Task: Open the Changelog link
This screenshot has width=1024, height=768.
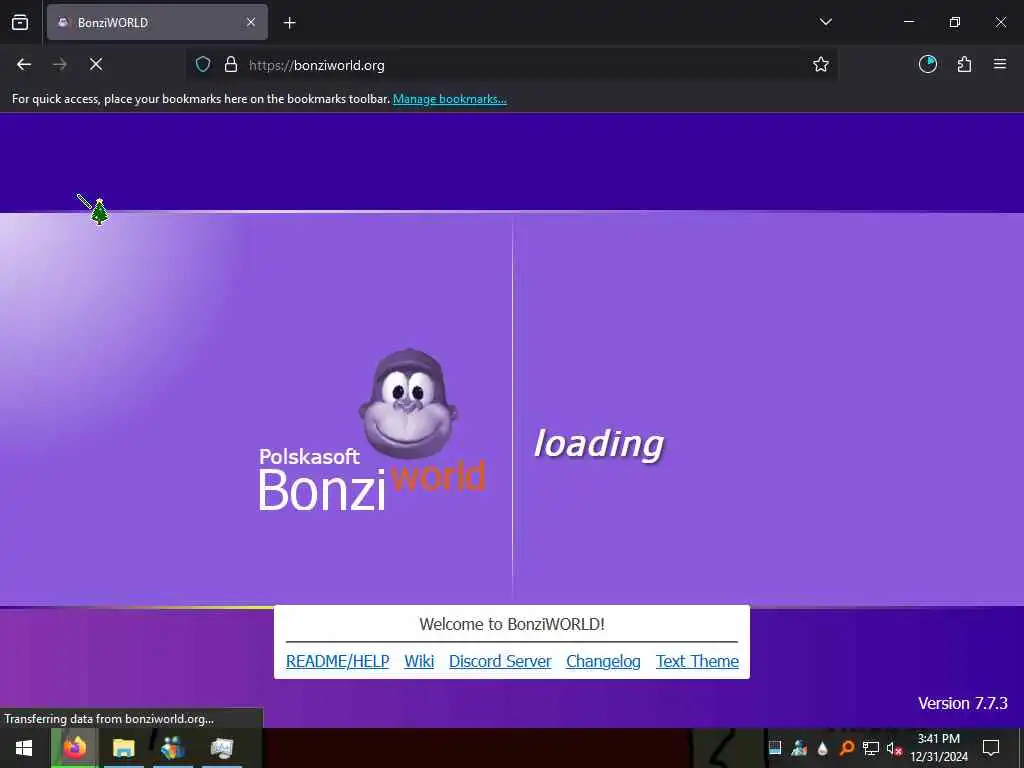Action: (603, 662)
